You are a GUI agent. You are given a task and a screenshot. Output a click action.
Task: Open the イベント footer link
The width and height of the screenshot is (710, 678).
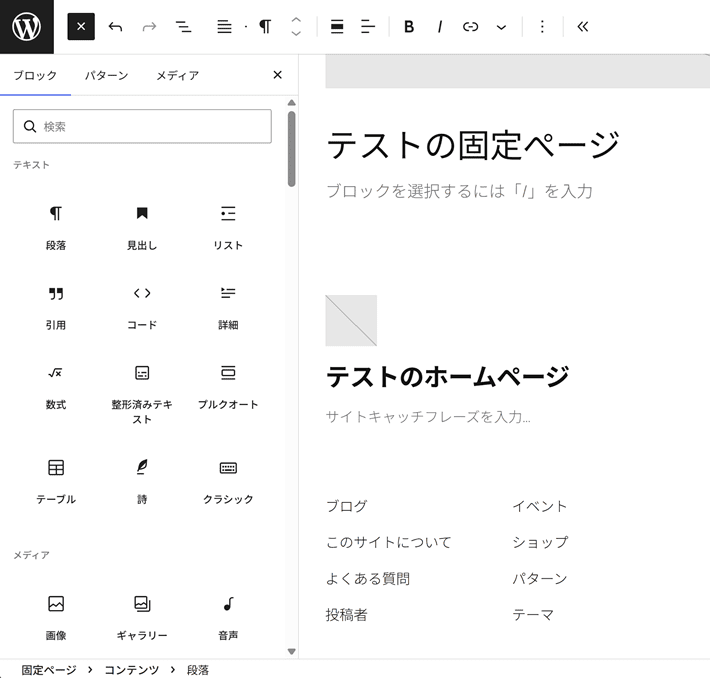click(x=540, y=506)
